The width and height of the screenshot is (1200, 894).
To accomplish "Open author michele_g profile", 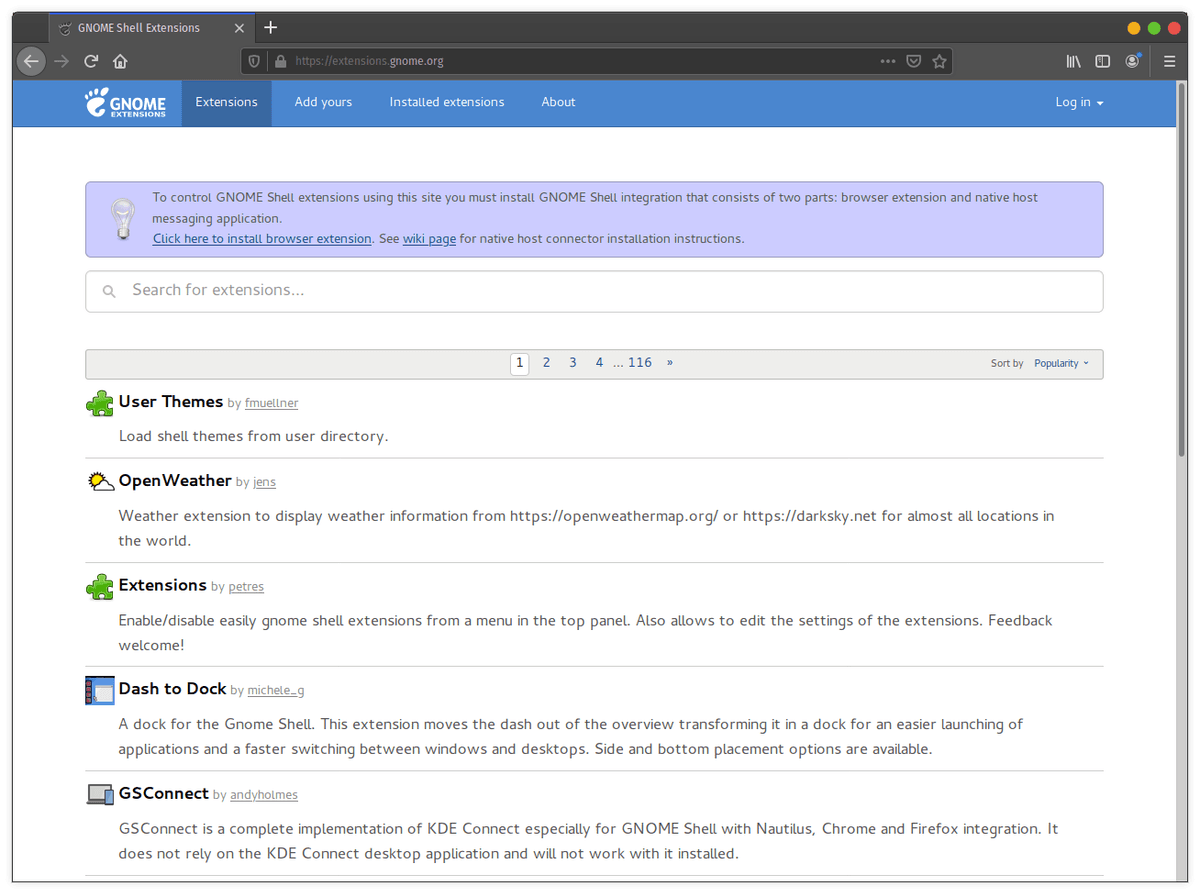I will click(276, 690).
